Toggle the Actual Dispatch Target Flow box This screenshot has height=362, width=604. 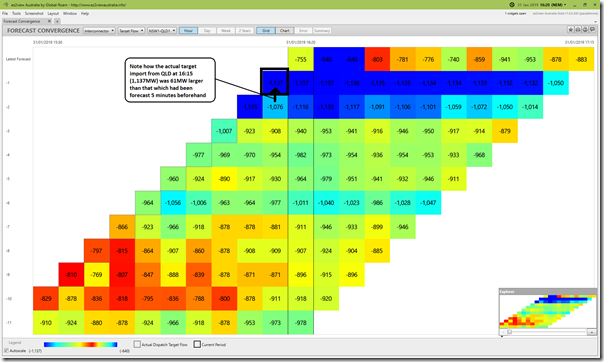click(137, 344)
